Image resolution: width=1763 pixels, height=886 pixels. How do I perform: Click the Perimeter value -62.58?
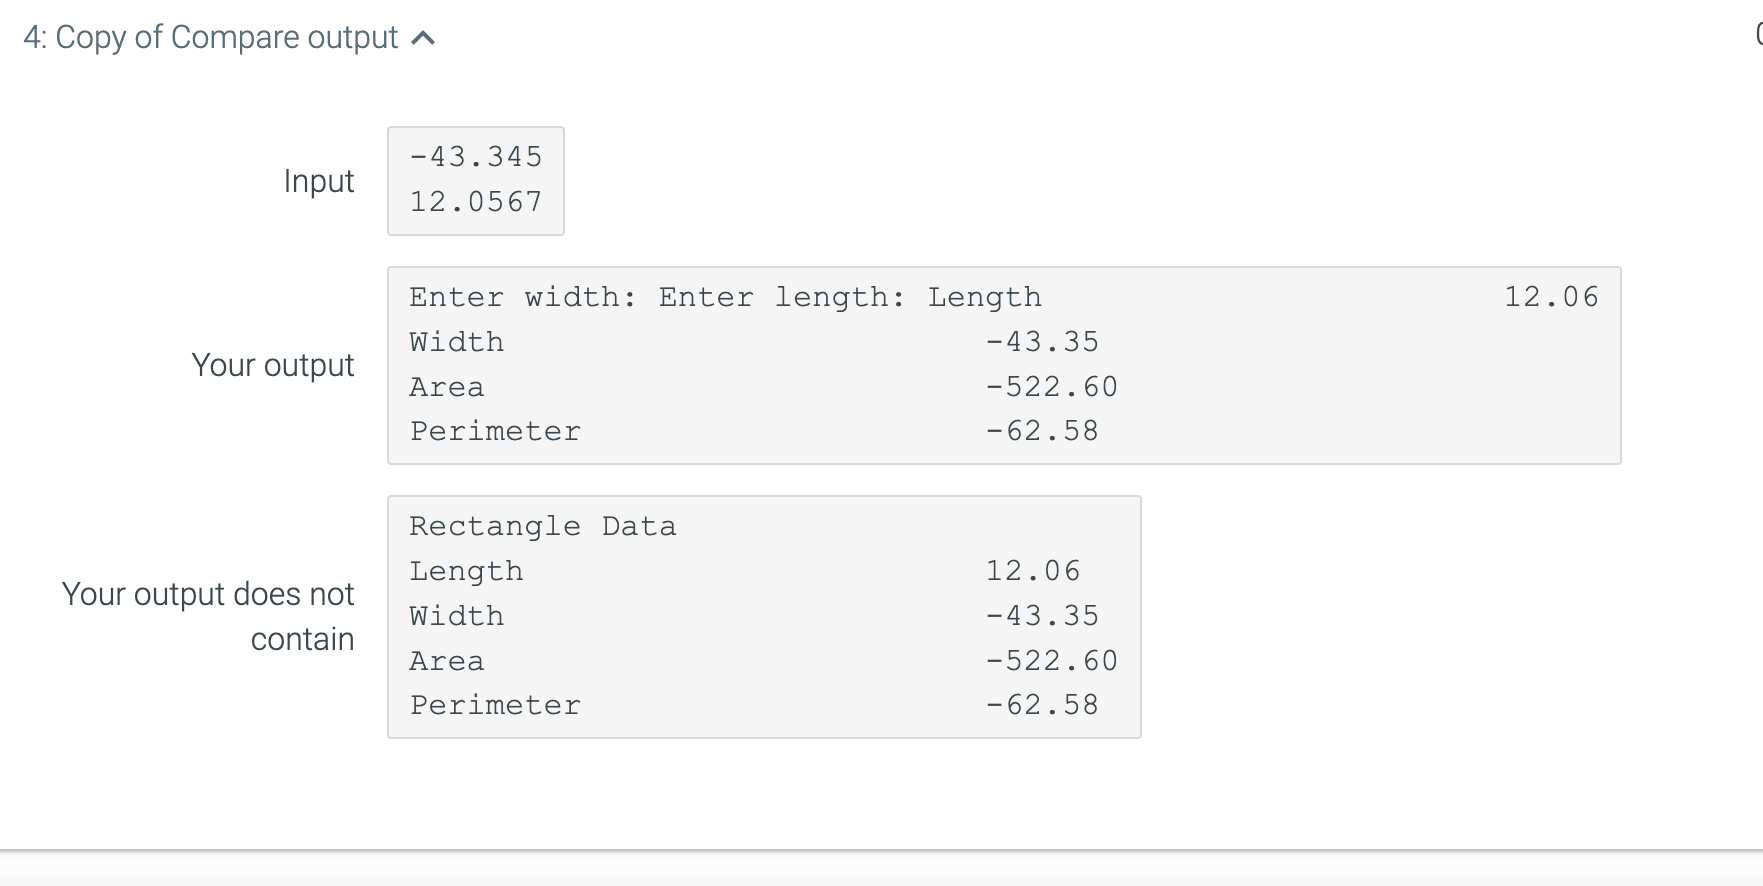[x=1042, y=430]
